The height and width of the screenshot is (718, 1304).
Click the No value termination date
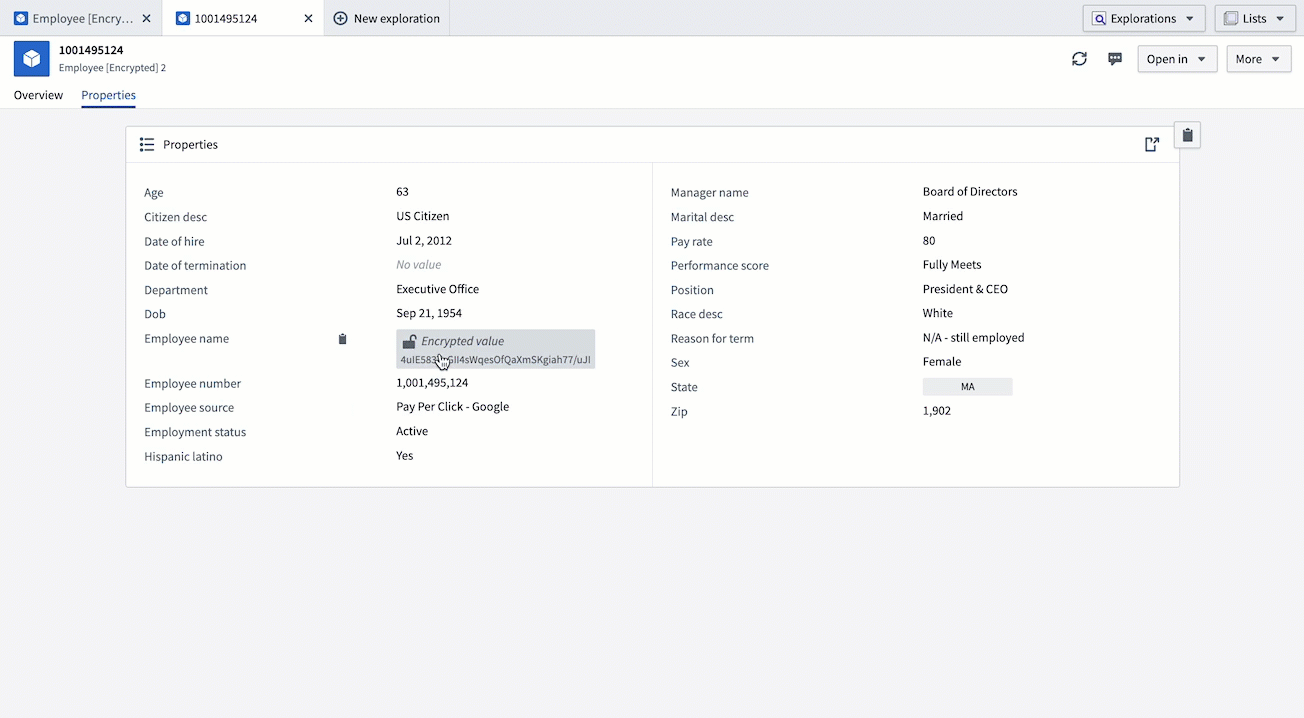[419, 265]
